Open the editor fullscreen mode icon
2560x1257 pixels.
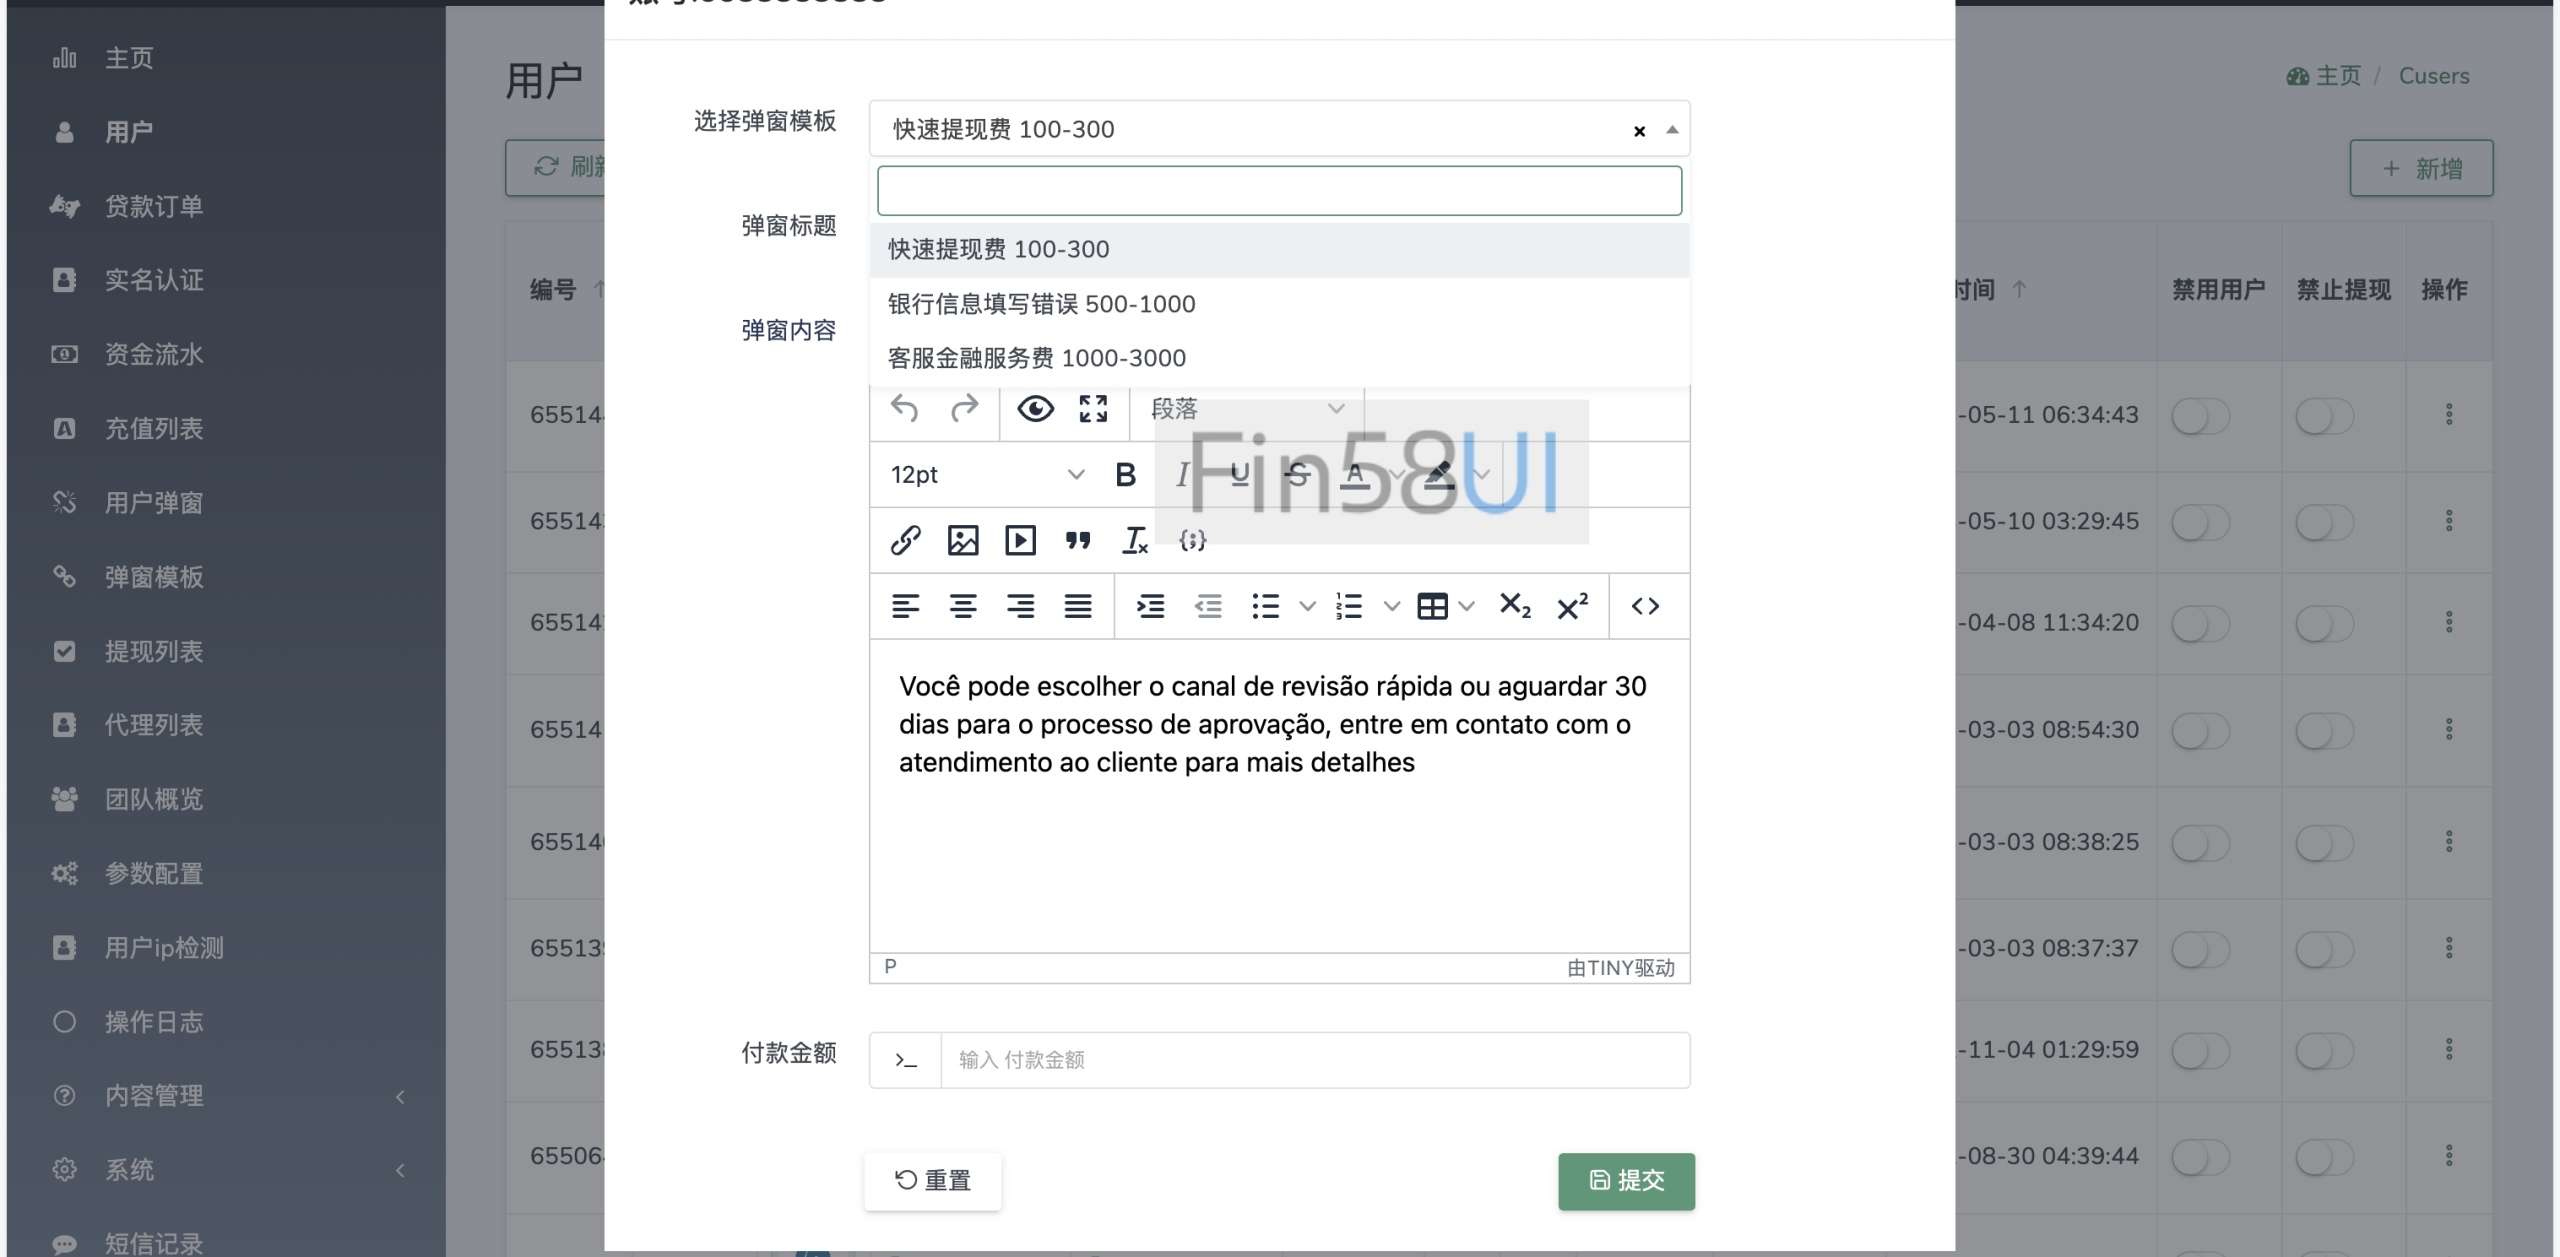click(x=1092, y=408)
